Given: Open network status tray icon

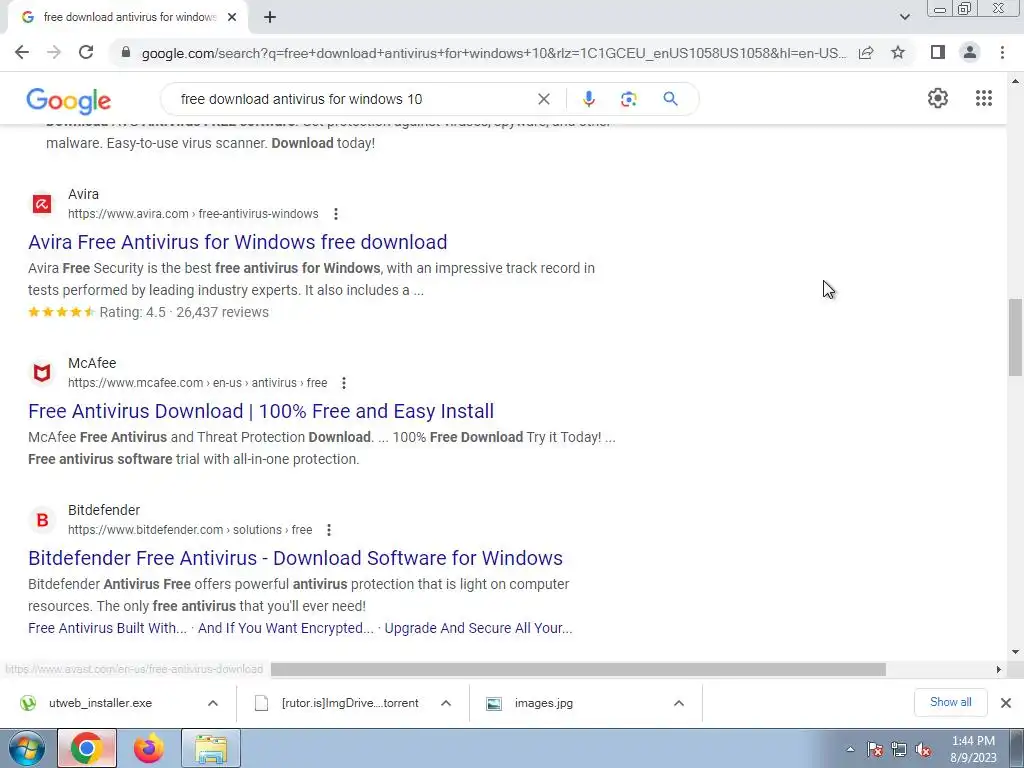Looking at the screenshot, I should [899, 749].
